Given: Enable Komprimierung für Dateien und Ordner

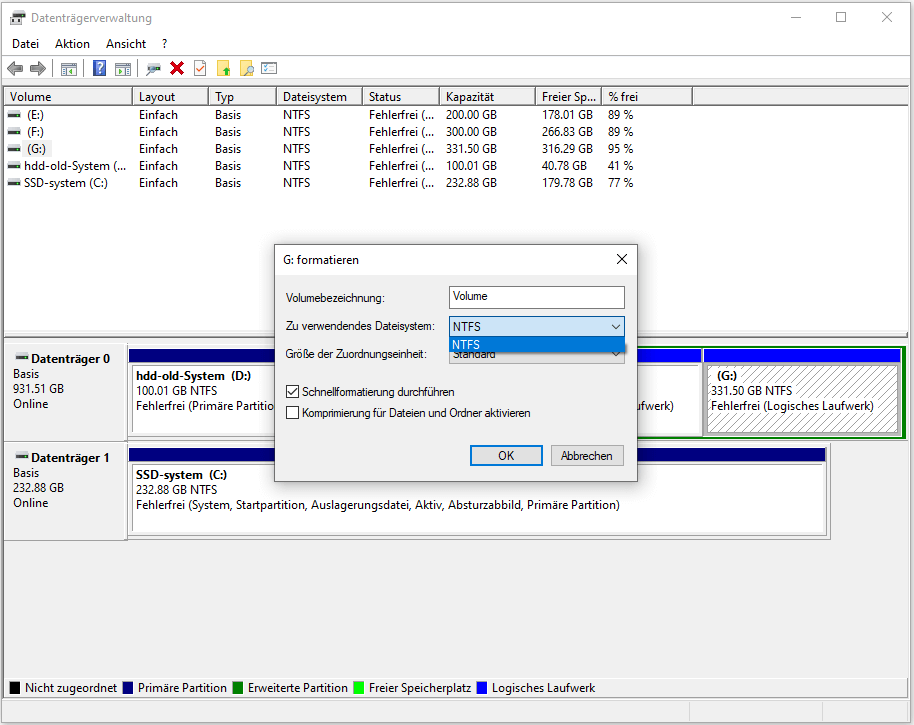Looking at the screenshot, I should tap(293, 412).
